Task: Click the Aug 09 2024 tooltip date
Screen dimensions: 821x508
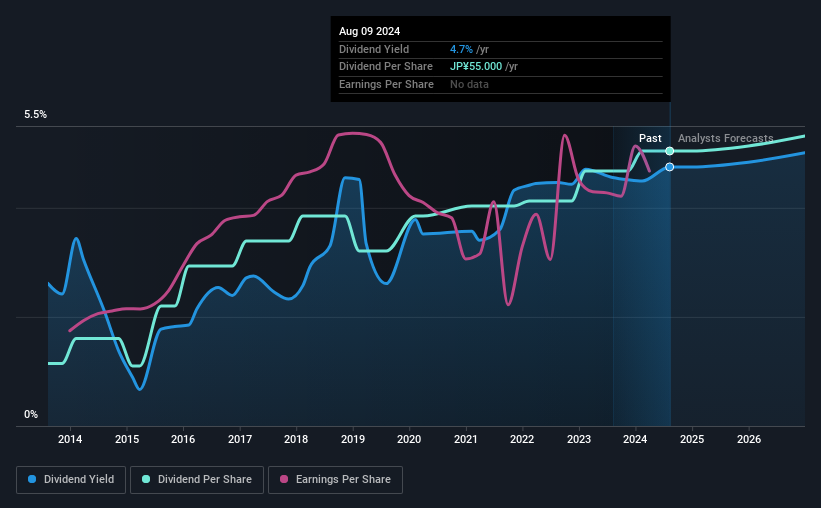Action: point(369,31)
